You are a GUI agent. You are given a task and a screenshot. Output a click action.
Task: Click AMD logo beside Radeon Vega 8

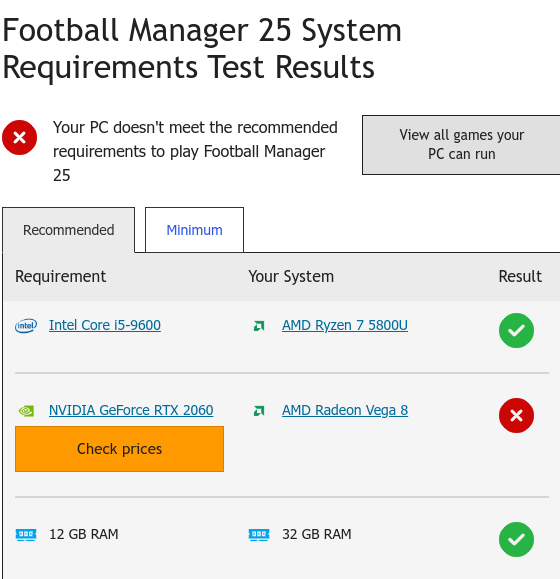coord(259,411)
